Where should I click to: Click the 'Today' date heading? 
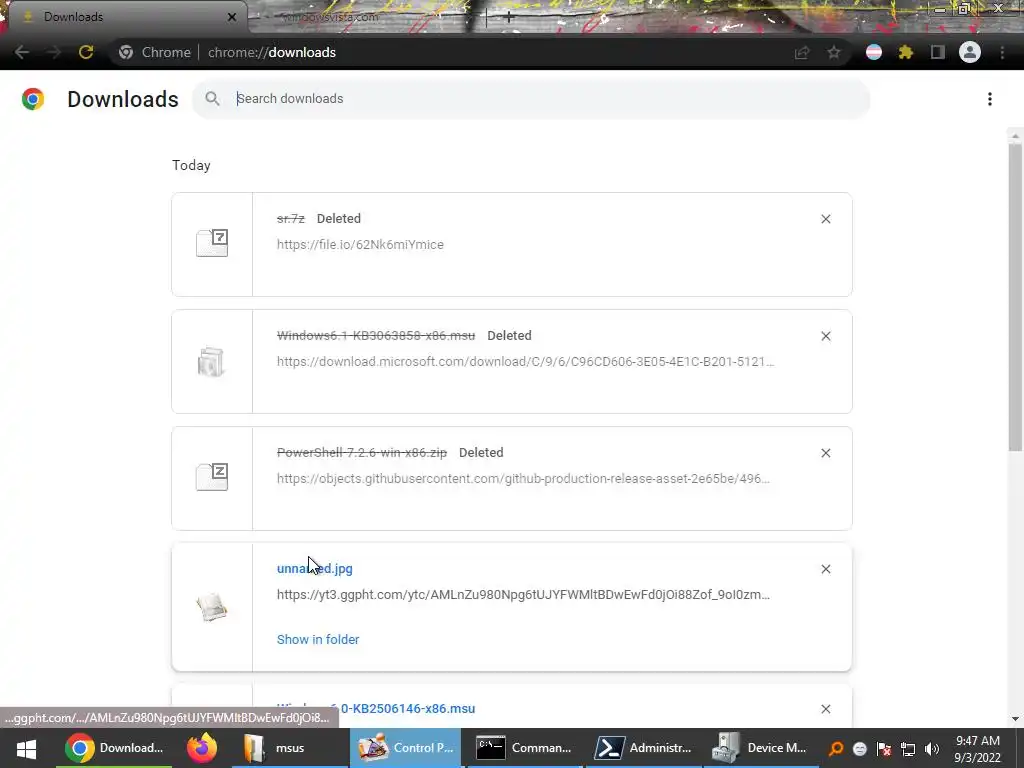(191, 165)
